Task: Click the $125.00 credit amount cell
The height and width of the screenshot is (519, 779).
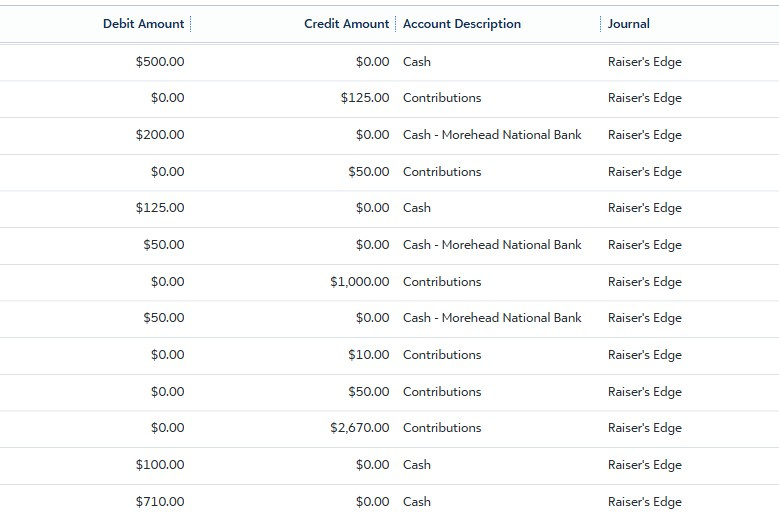Action: [365, 98]
